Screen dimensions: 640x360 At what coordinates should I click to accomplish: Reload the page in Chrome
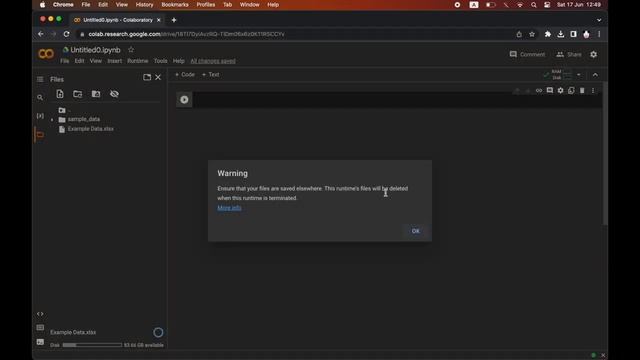click(66, 34)
